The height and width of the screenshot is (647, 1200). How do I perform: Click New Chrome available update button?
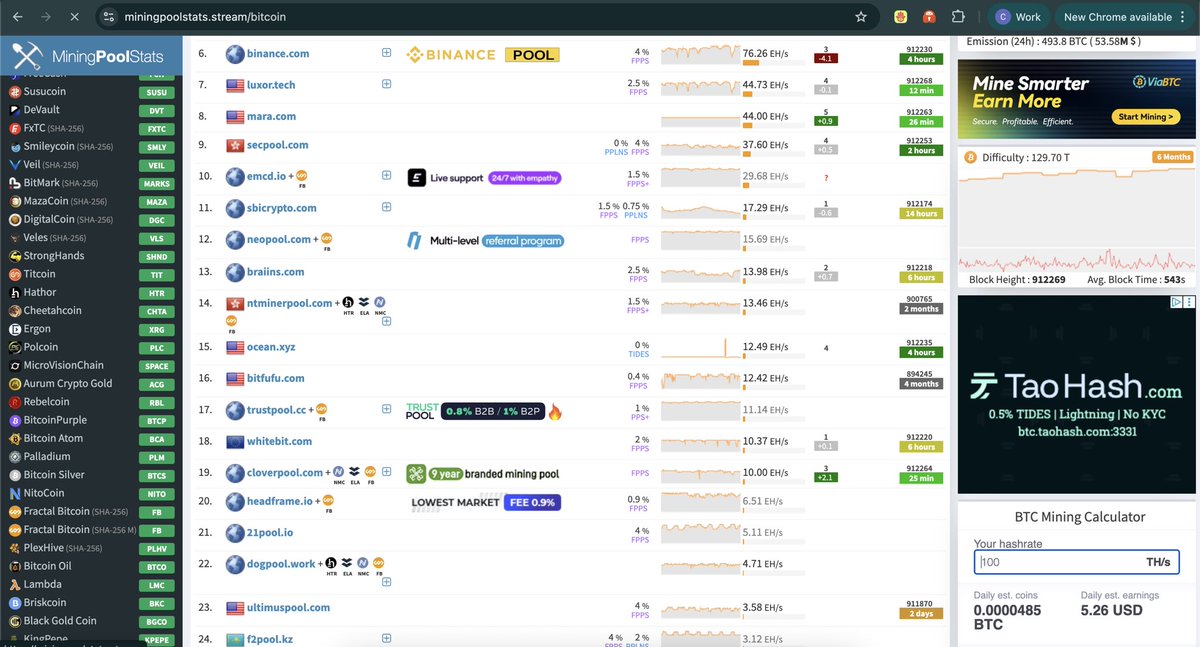pyautogui.click(x=1123, y=17)
